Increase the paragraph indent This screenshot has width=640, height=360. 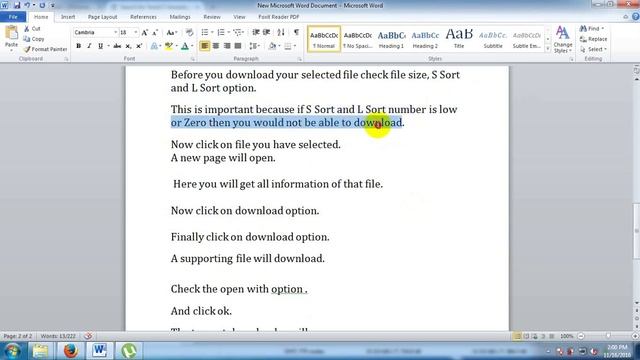tap(267, 33)
